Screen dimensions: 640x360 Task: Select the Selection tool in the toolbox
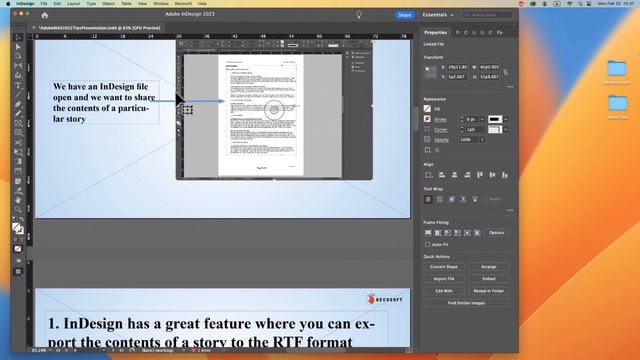pos(18,37)
